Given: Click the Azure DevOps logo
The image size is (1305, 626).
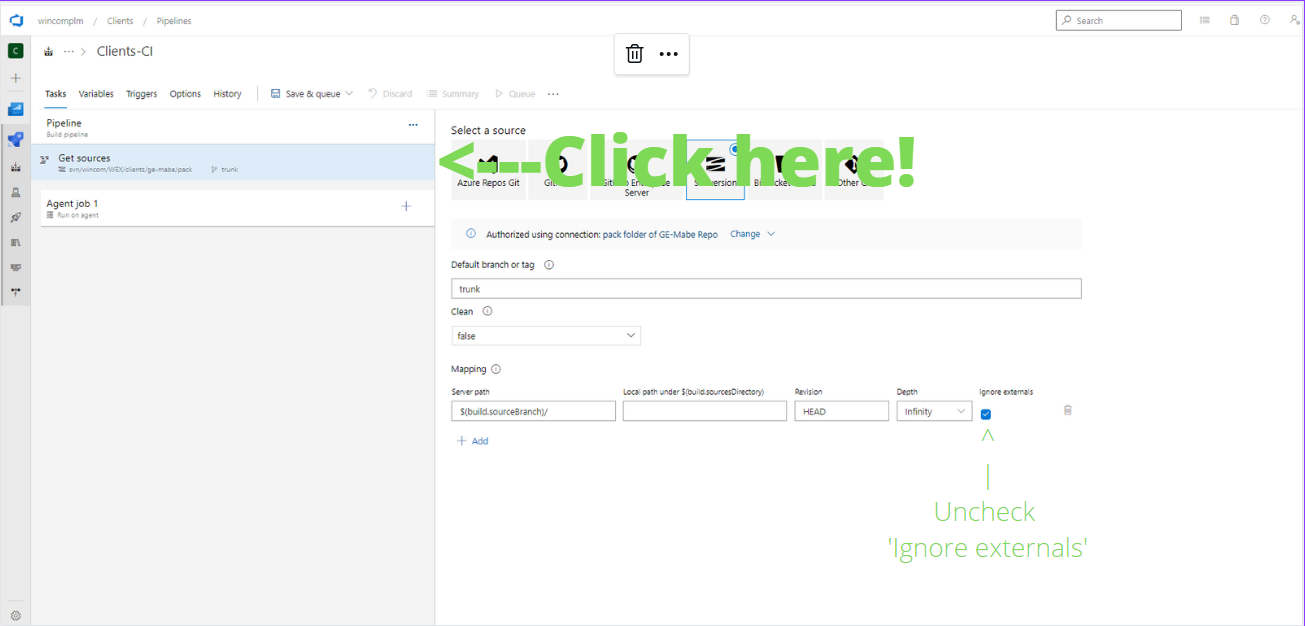Looking at the screenshot, I should [x=16, y=20].
